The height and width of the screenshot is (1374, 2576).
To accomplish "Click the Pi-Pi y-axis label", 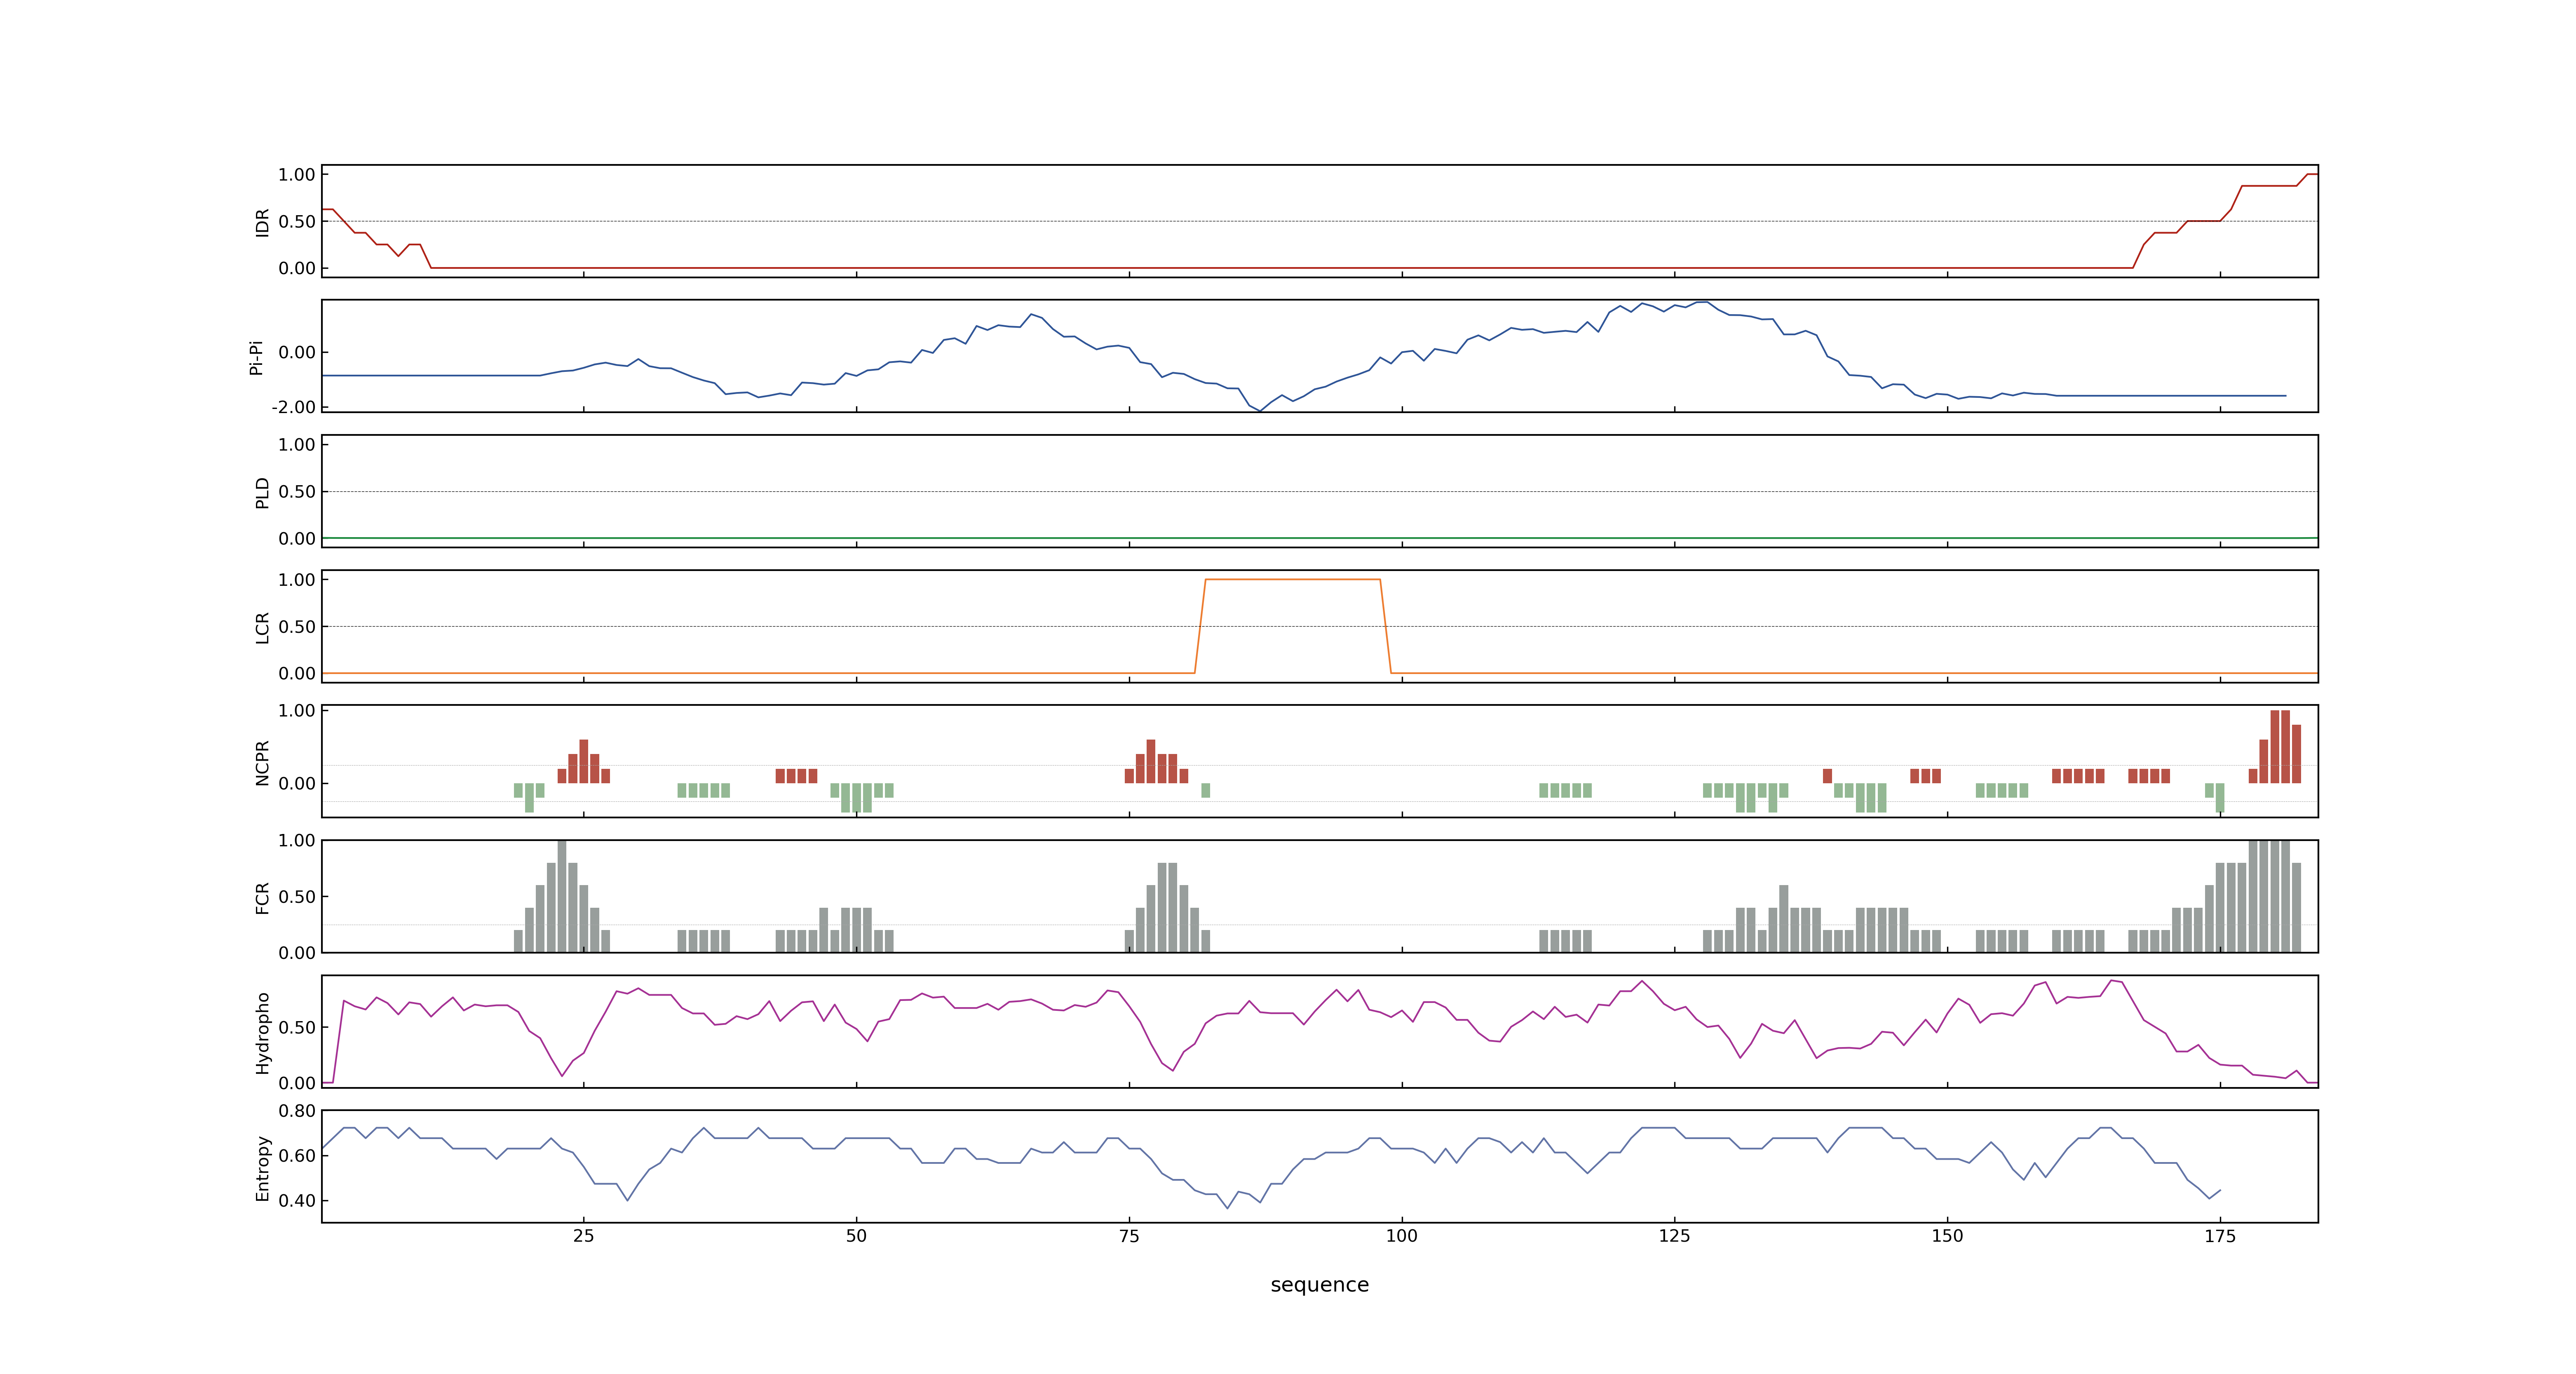I will tap(256, 357).
